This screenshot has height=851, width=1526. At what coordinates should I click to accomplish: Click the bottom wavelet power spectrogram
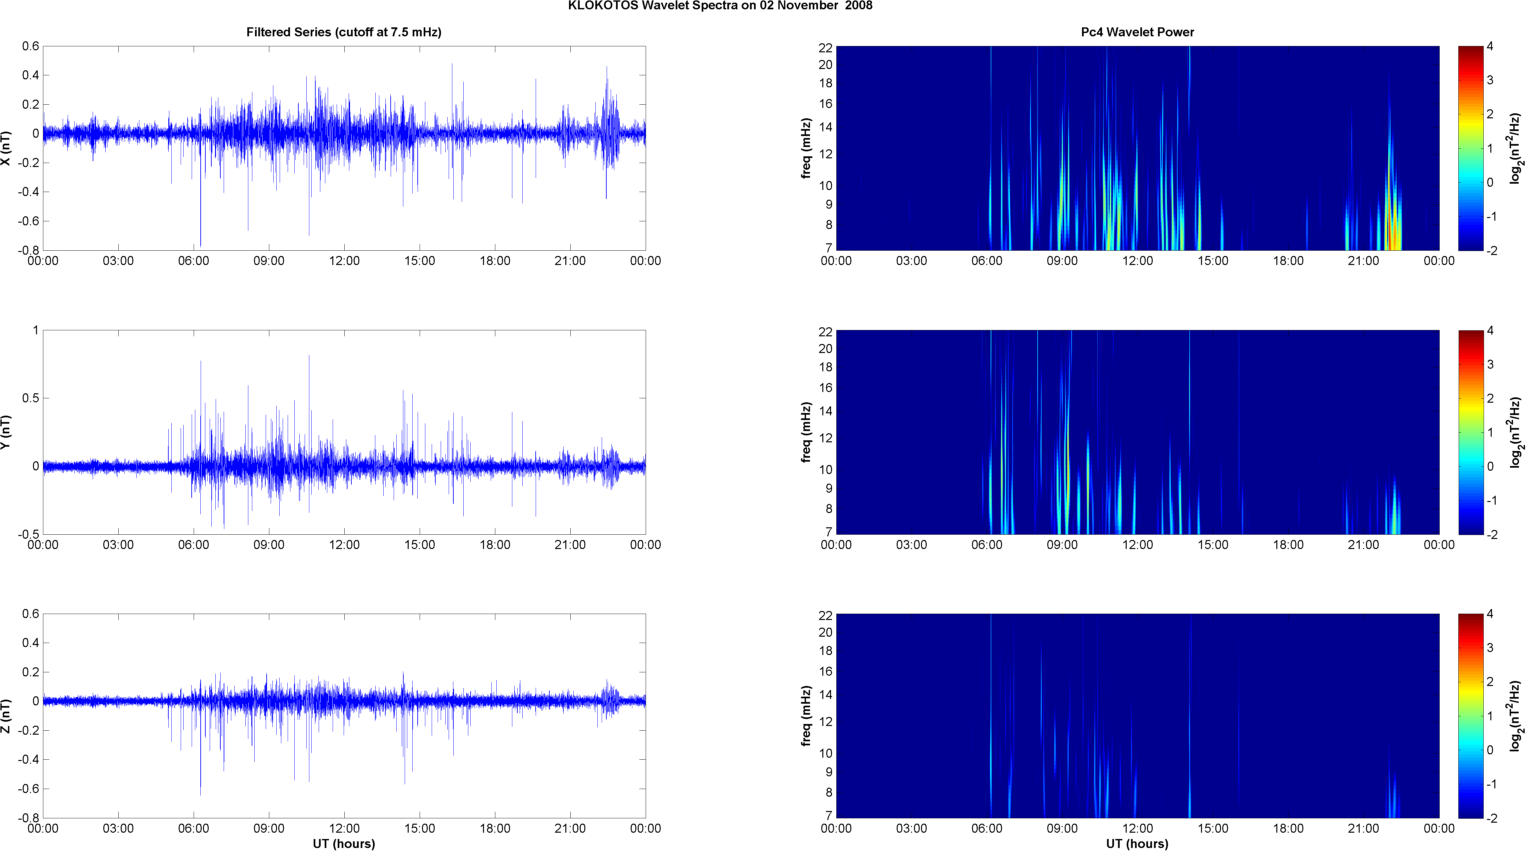[1137, 716]
